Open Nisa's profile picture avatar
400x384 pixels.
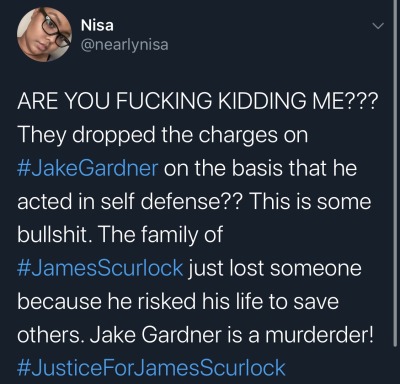pyautogui.click(x=44, y=34)
